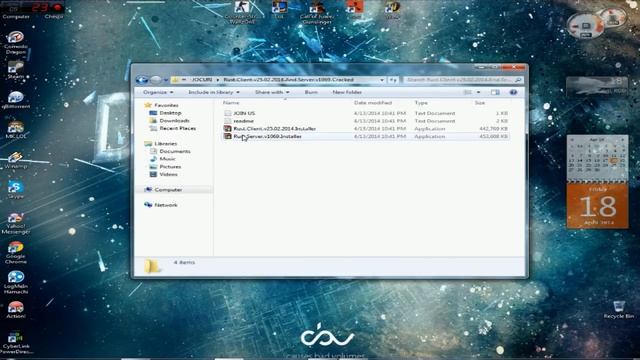Open the Explorer help icon
This screenshot has height=360, width=640.
click(x=513, y=92)
